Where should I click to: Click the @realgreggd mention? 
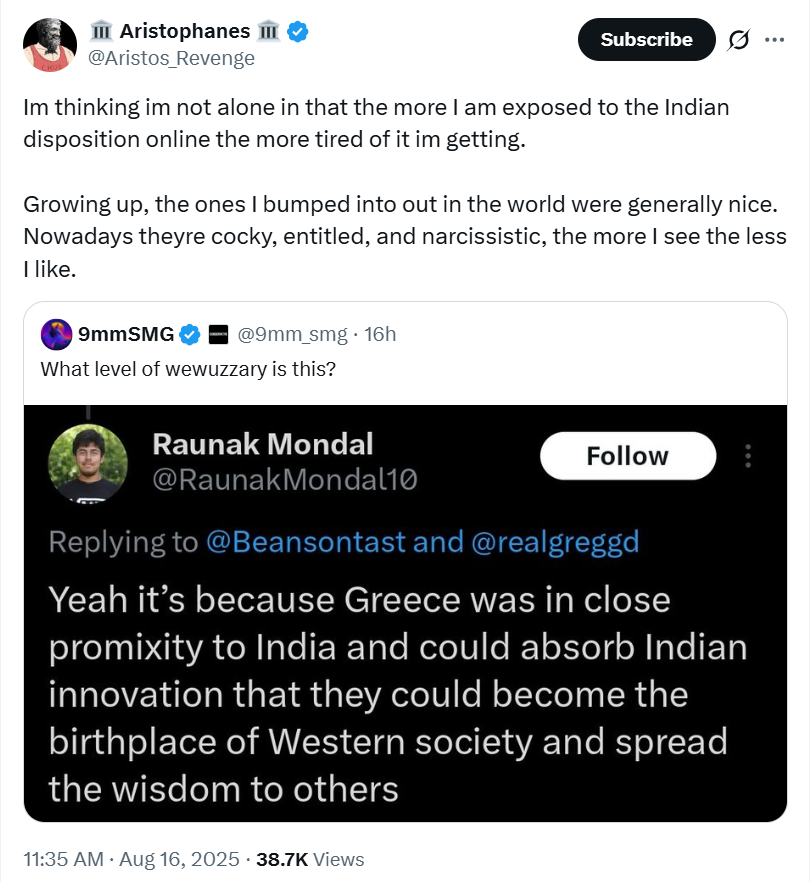(x=555, y=542)
